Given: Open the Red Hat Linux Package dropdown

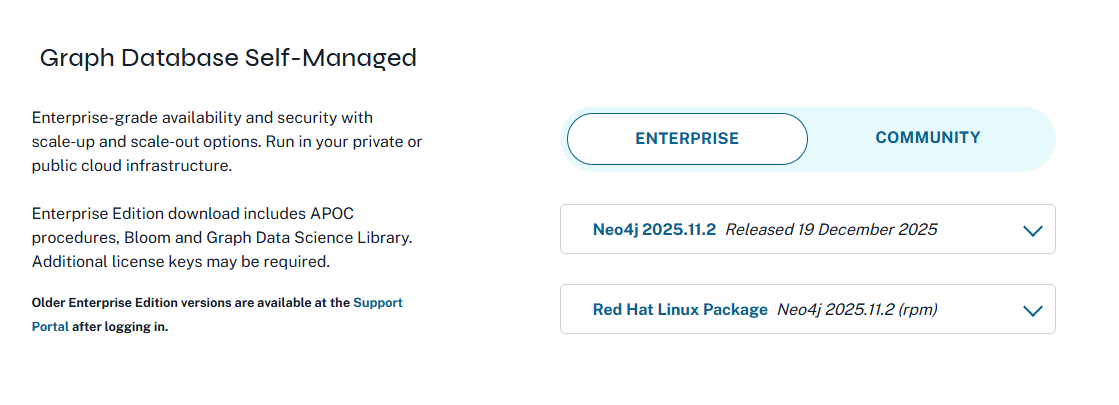Looking at the screenshot, I should pos(807,309).
